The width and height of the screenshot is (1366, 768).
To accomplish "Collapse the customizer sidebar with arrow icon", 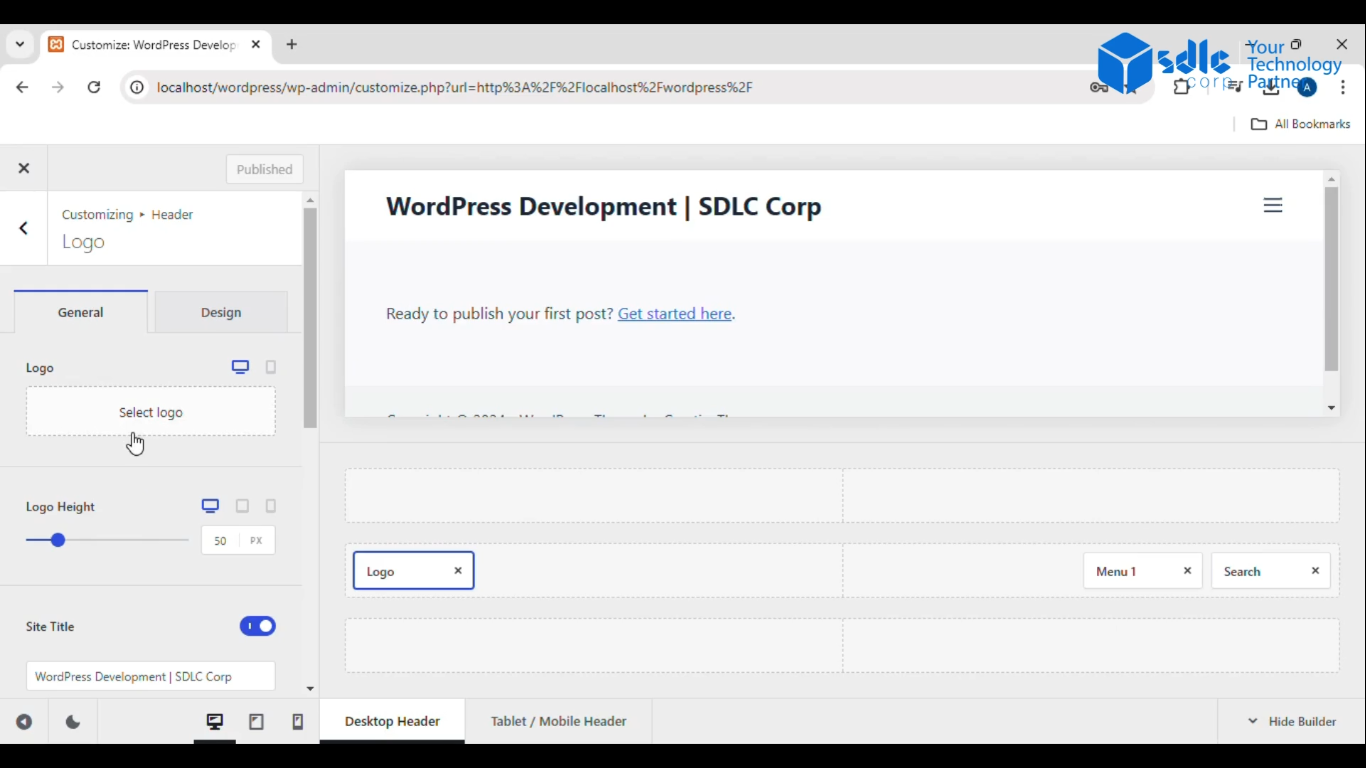I will click(24, 722).
